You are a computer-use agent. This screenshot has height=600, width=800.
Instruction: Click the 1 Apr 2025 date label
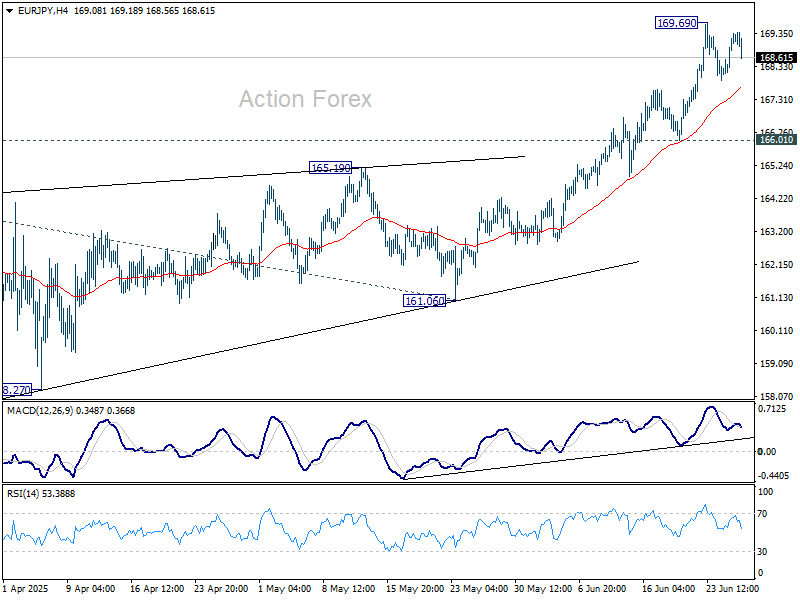point(26,589)
